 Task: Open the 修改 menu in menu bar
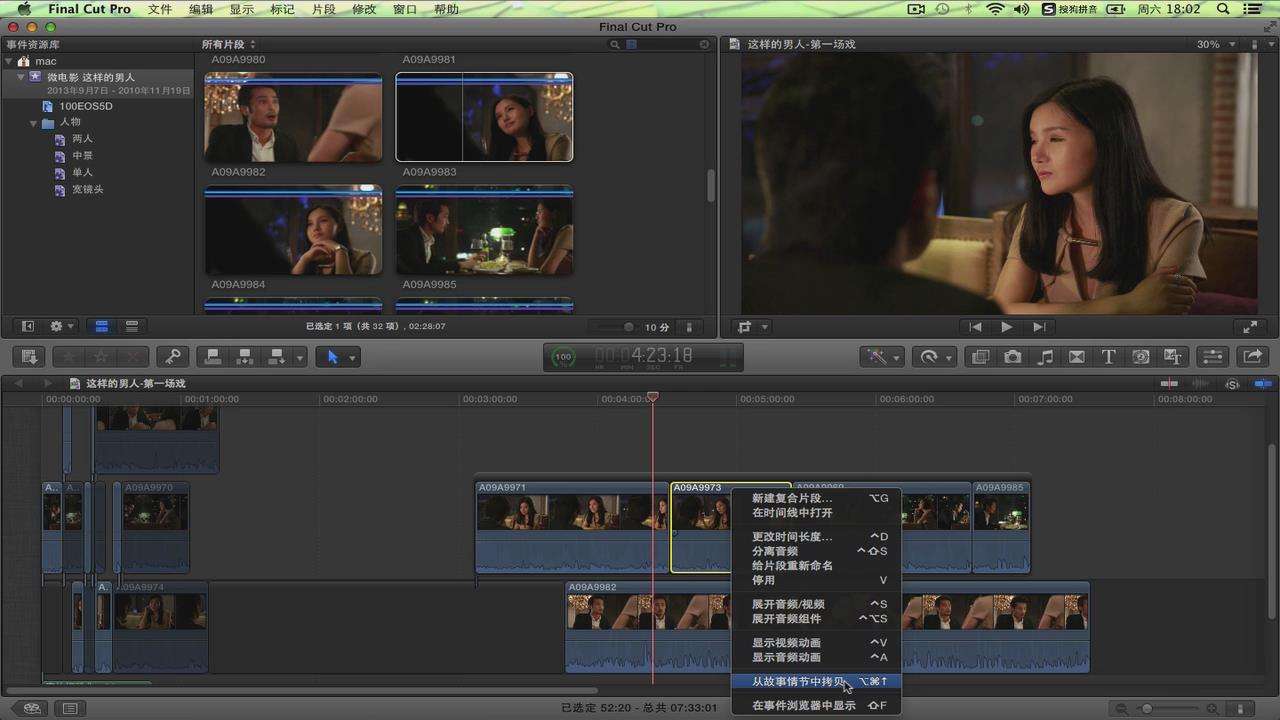(364, 9)
